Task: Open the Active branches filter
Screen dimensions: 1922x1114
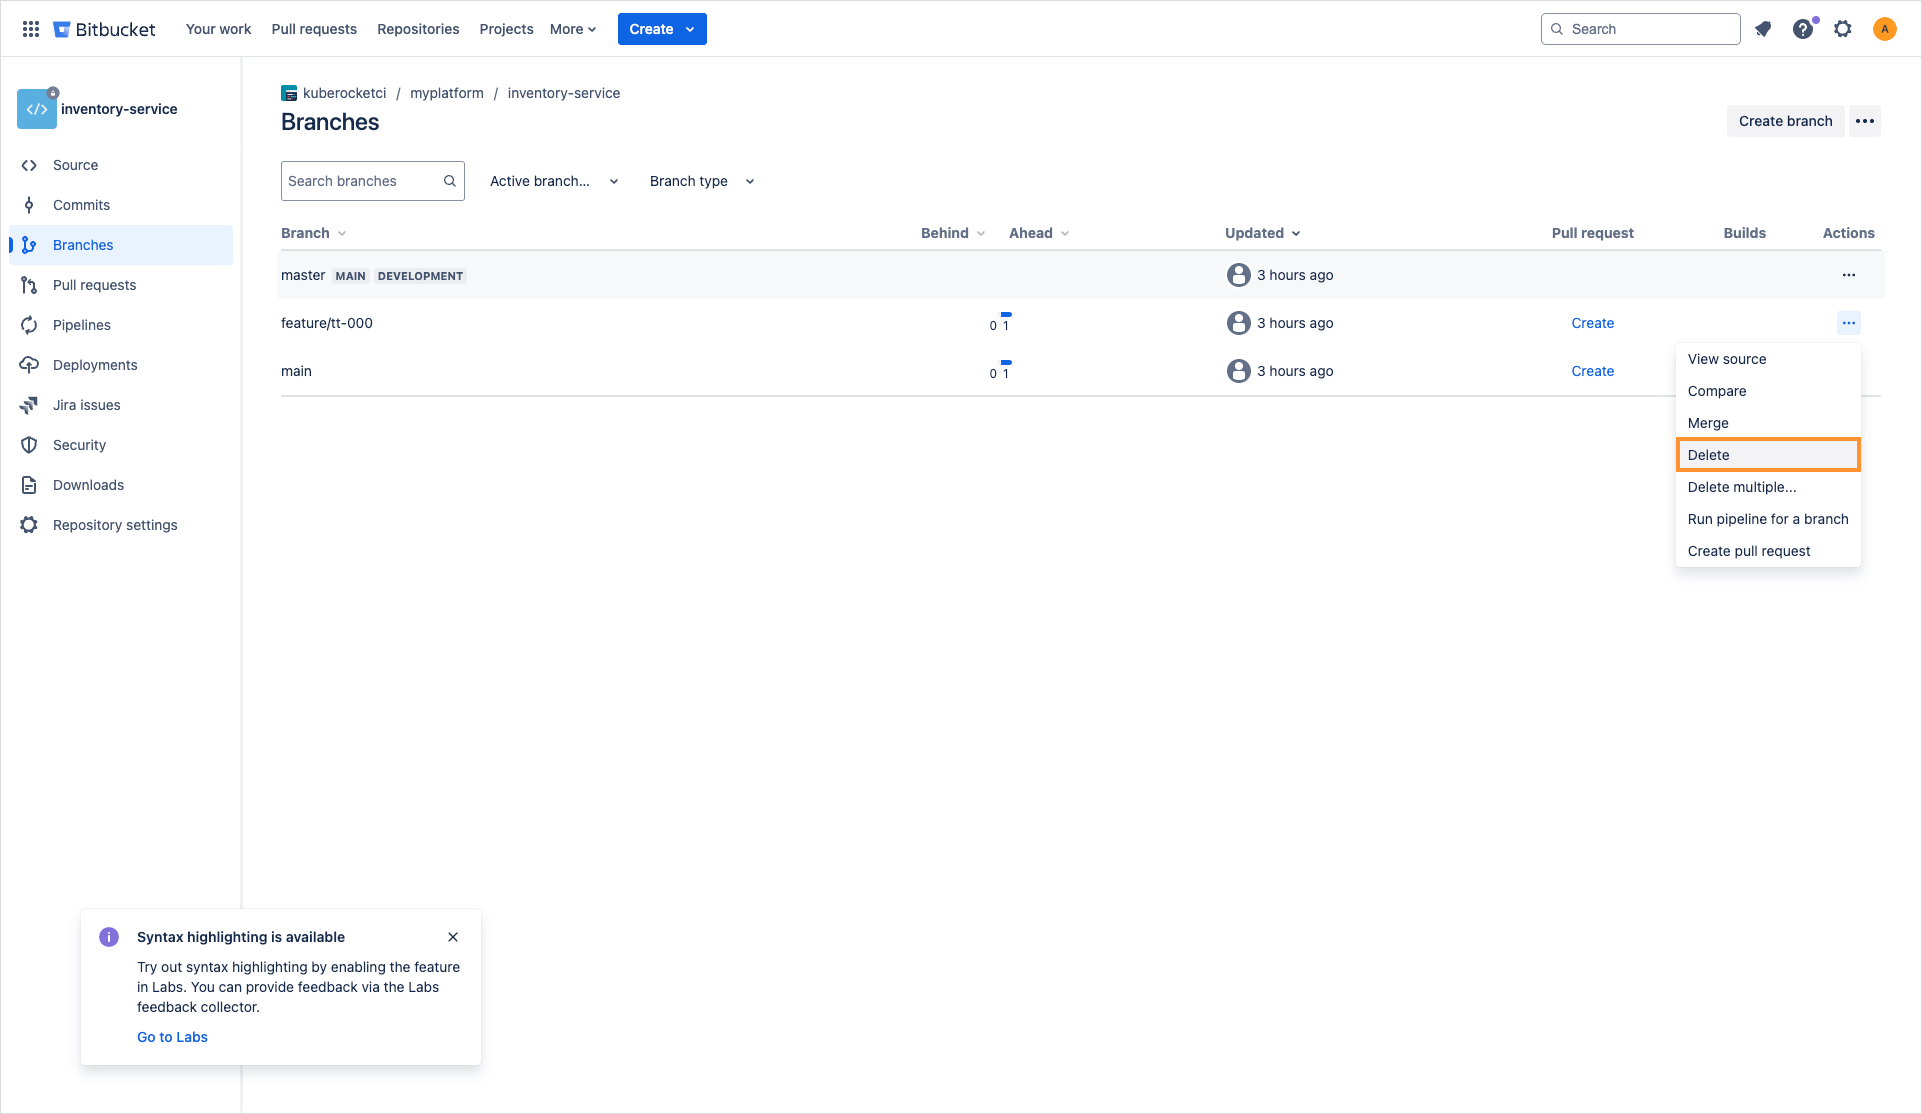Action: point(553,181)
